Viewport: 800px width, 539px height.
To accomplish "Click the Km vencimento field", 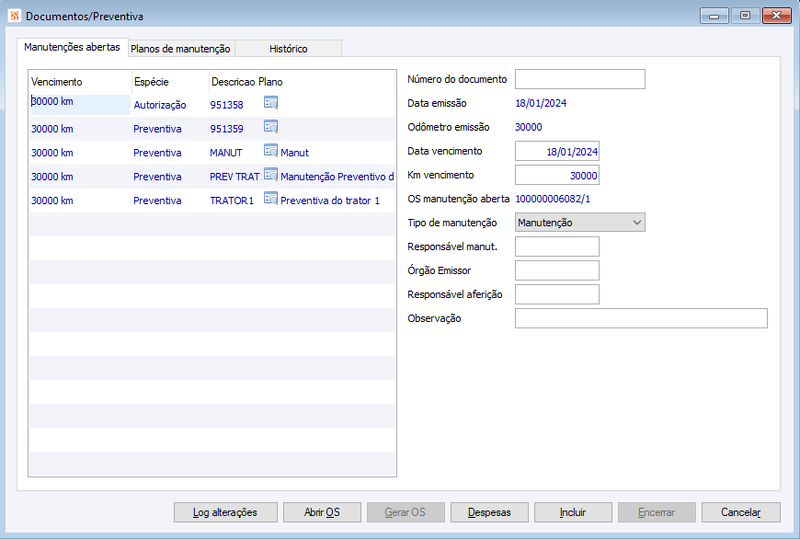I will (557, 175).
